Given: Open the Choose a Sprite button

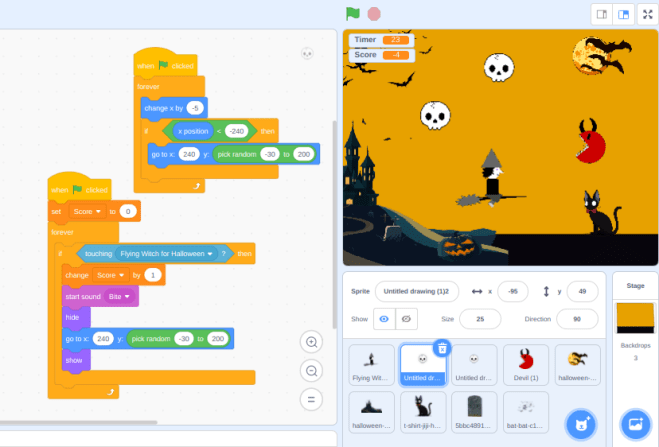Looking at the screenshot, I should click(x=579, y=424).
